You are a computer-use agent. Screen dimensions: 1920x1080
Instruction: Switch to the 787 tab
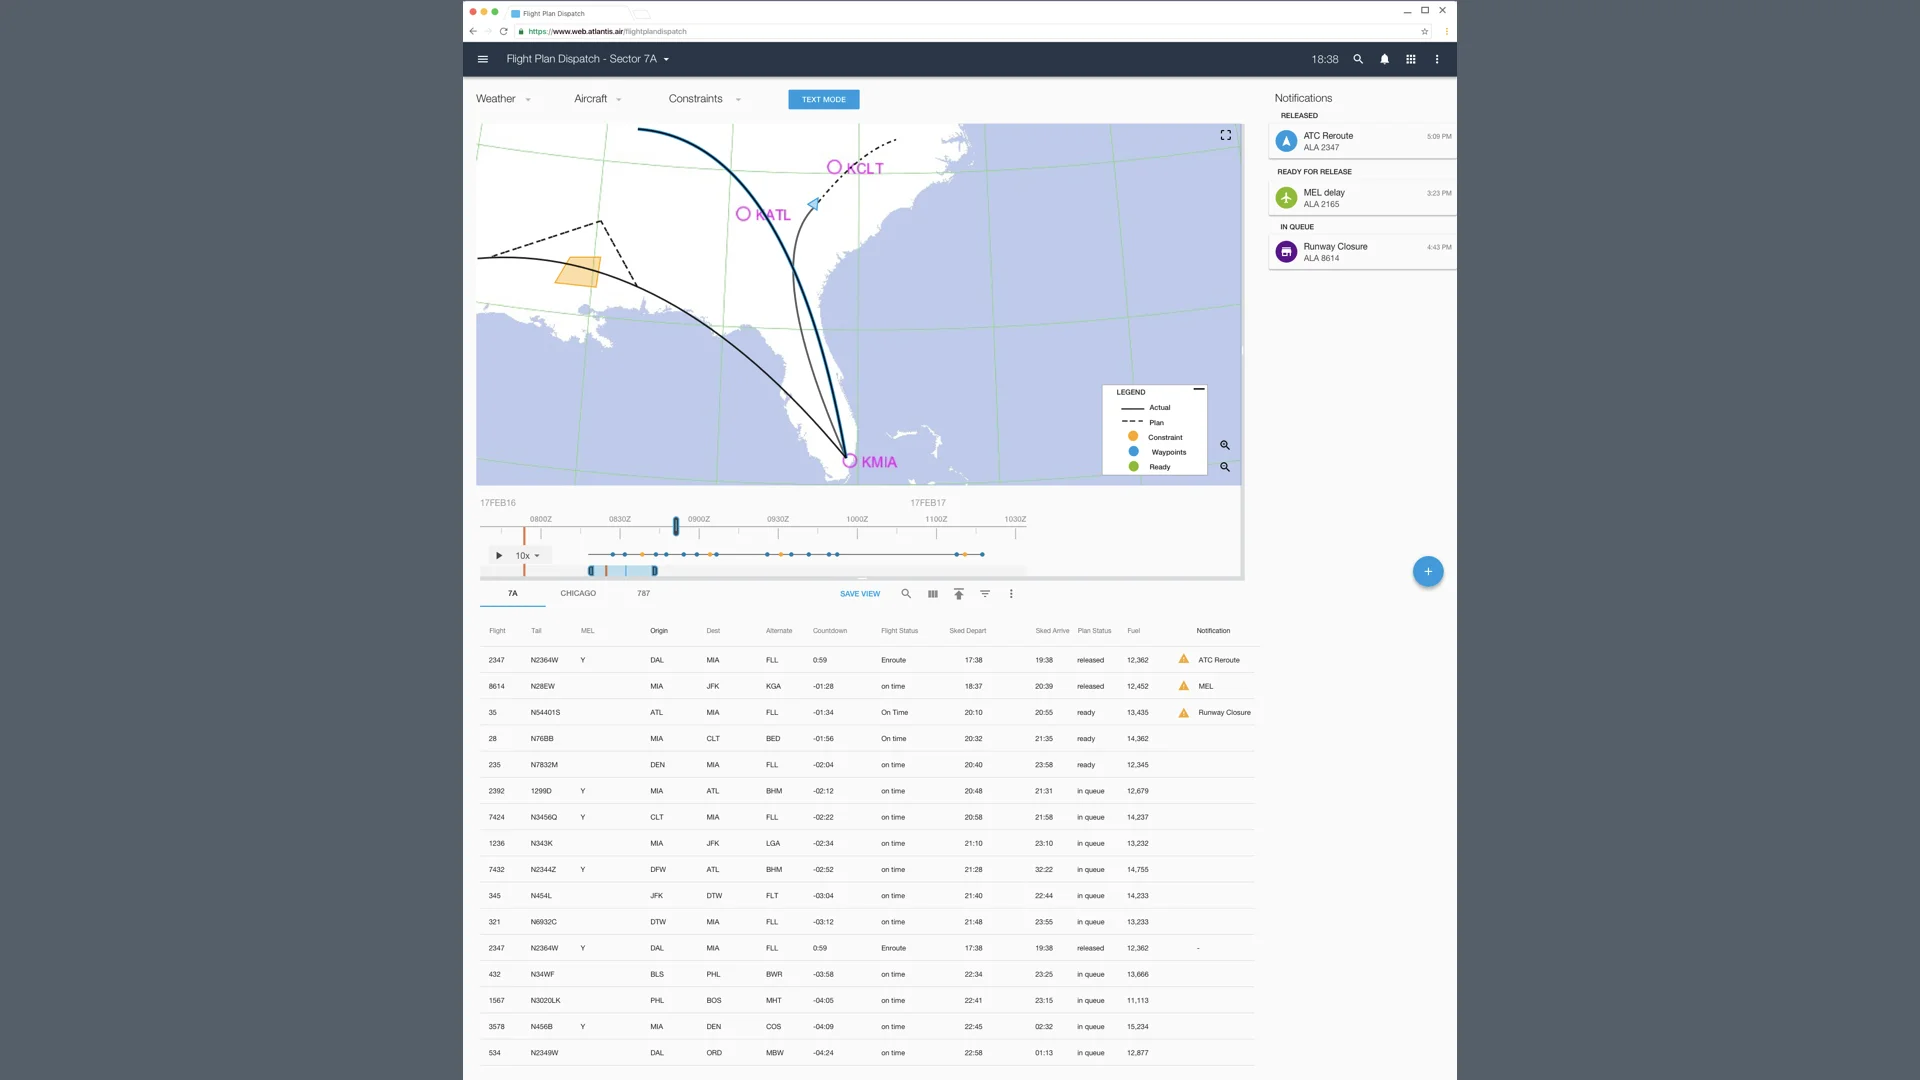[643, 593]
